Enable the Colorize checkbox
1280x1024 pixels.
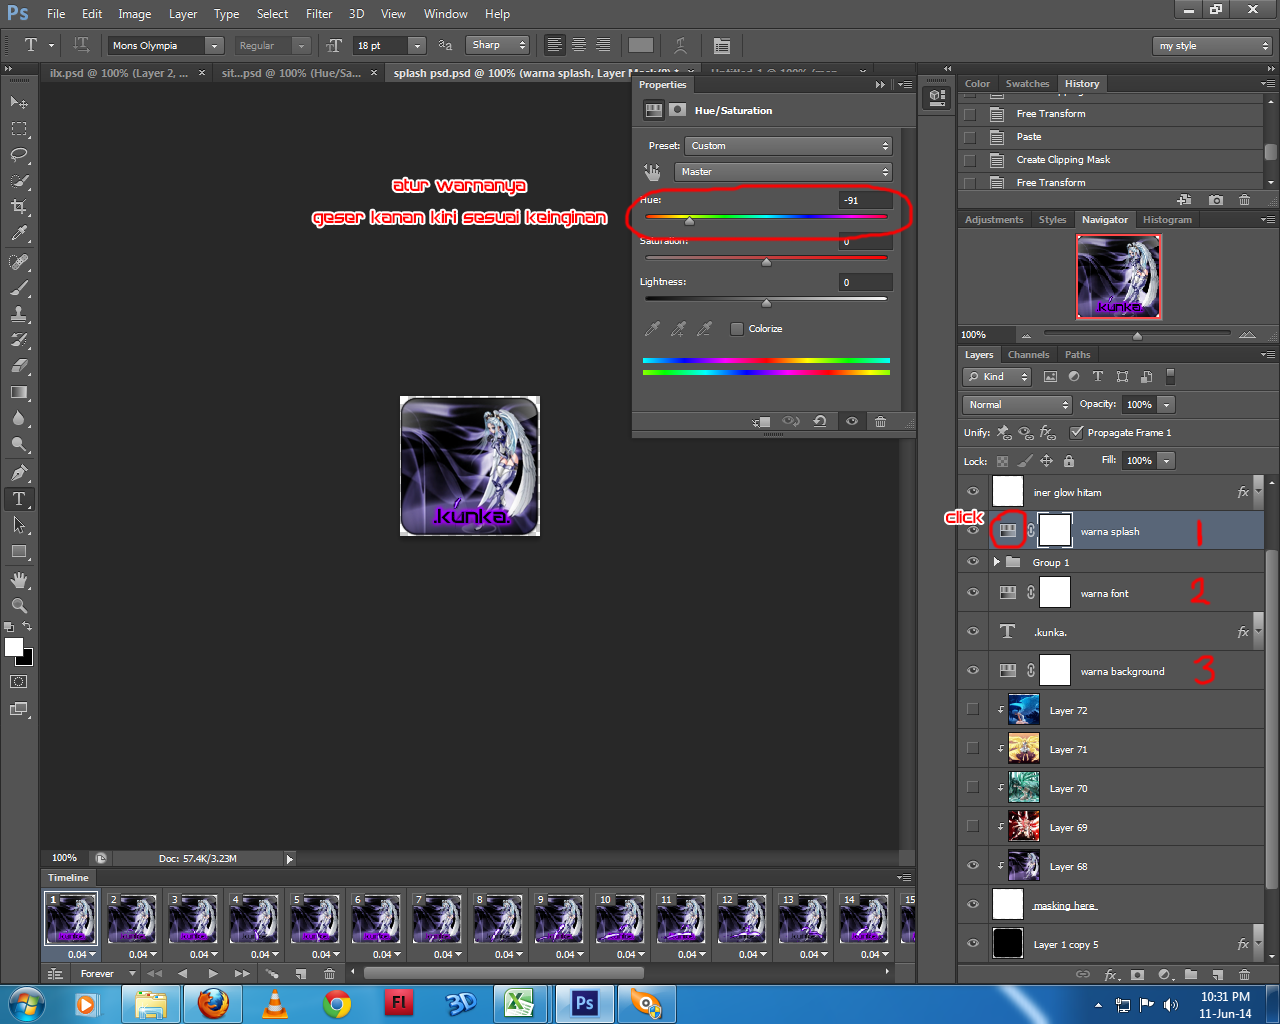point(737,329)
